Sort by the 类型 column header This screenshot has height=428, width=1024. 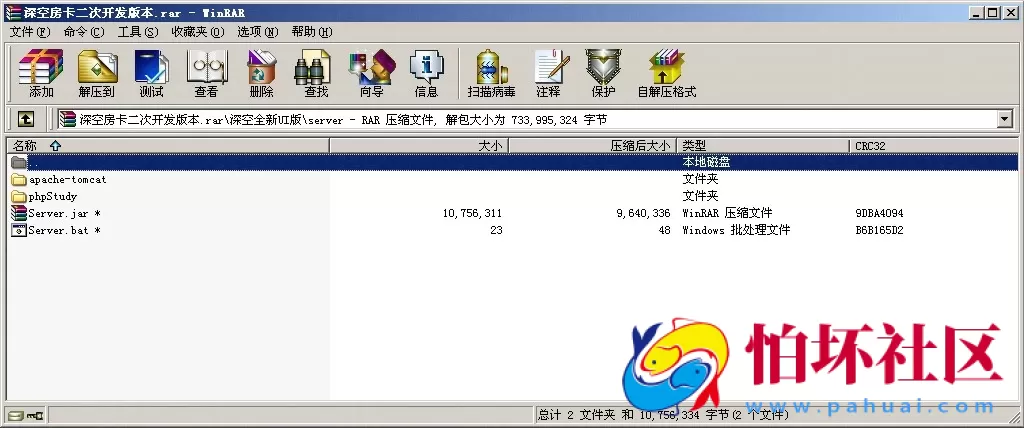coord(763,146)
